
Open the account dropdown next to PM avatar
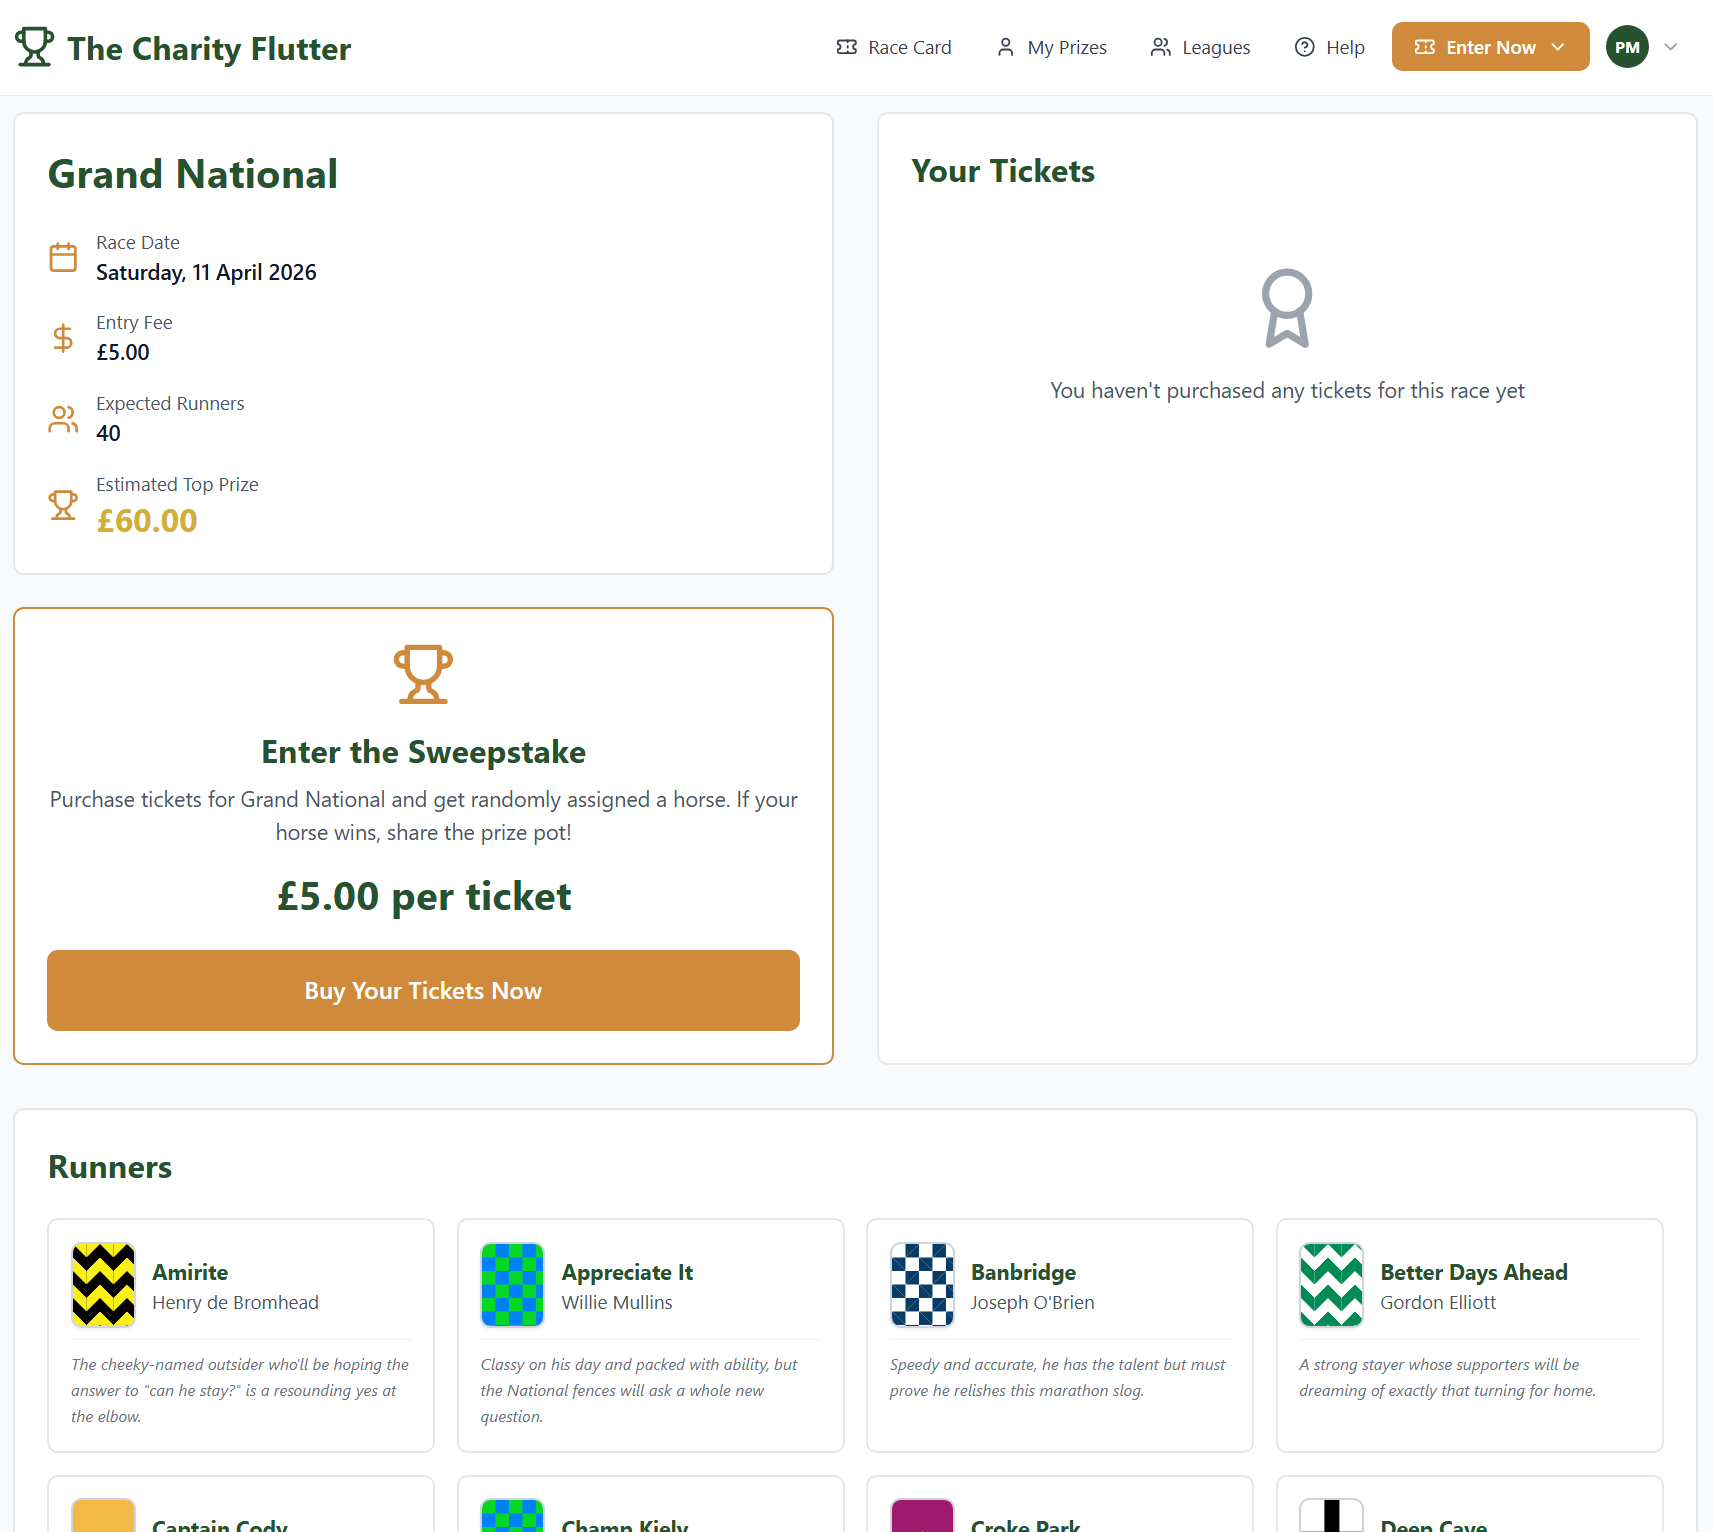(1671, 46)
